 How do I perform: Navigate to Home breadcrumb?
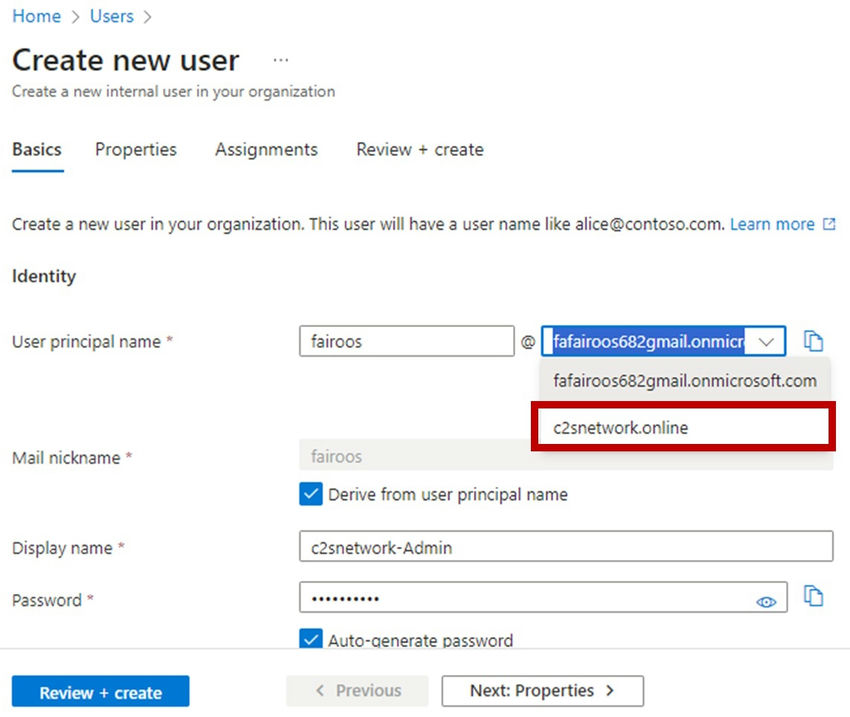pyautogui.click(x=36, y=16)
